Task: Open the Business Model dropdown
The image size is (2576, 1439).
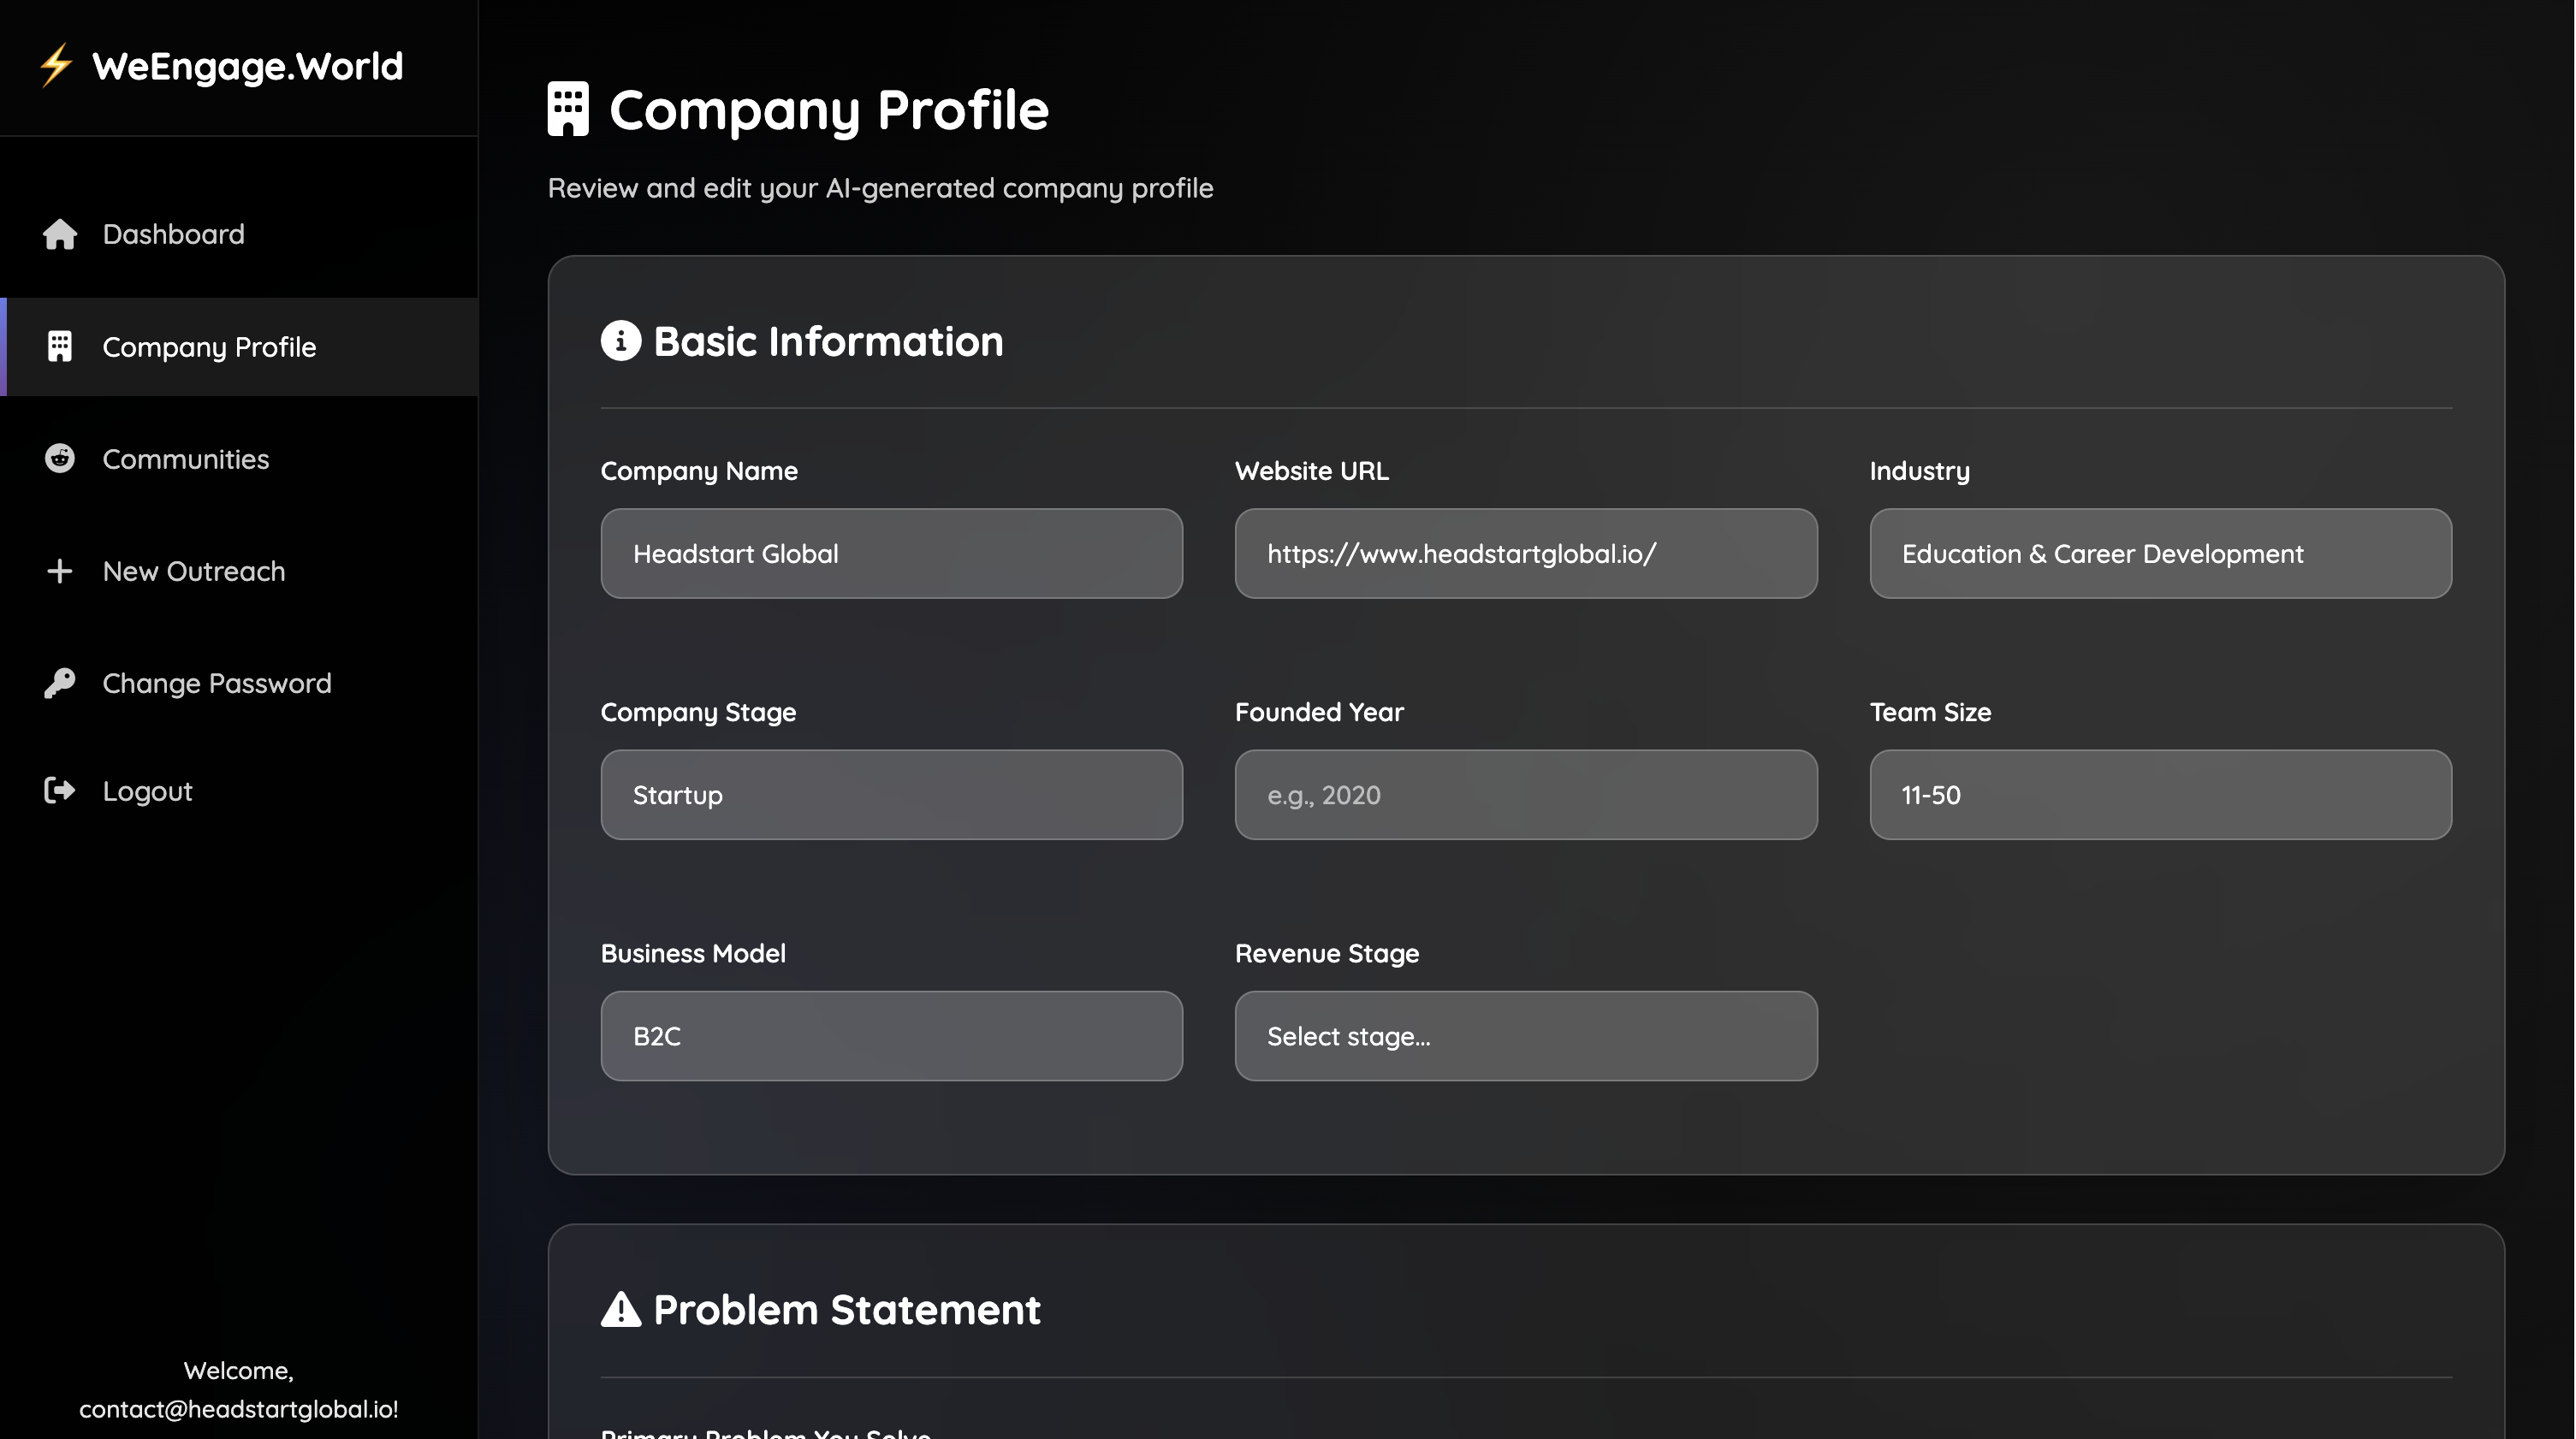Action: pos(892,1036)
